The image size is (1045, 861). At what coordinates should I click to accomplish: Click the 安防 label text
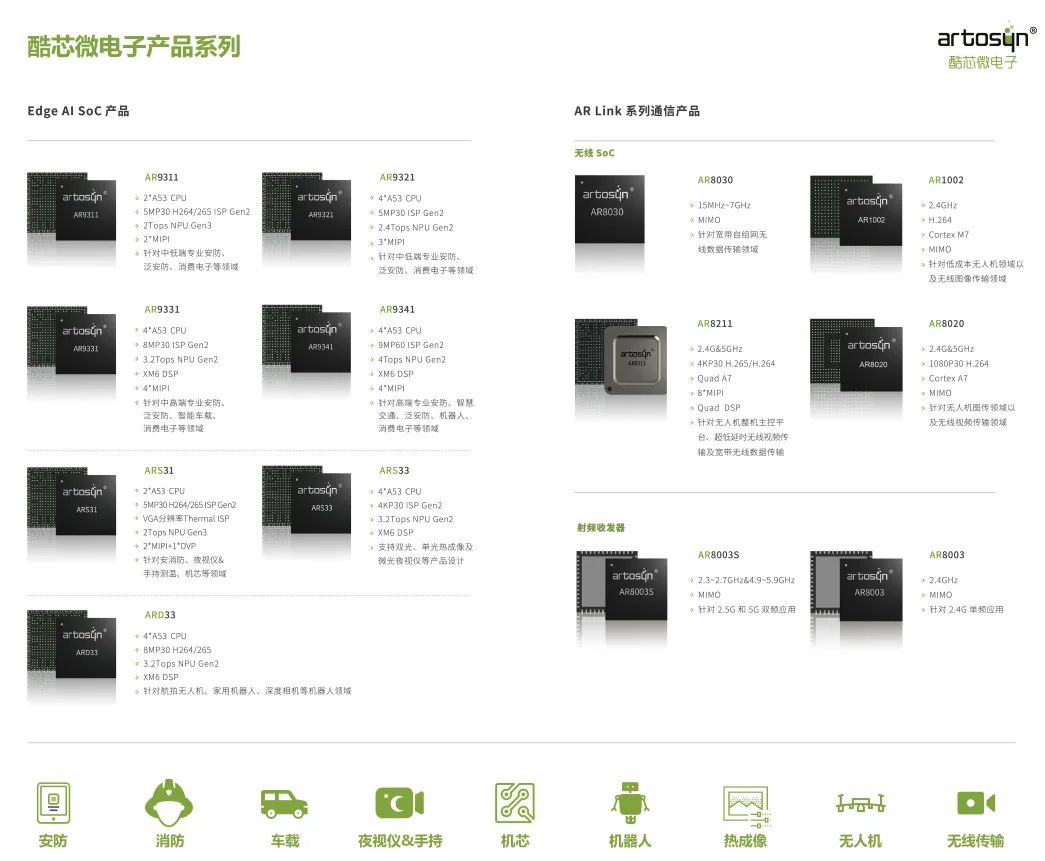click(x=53, y=841)
